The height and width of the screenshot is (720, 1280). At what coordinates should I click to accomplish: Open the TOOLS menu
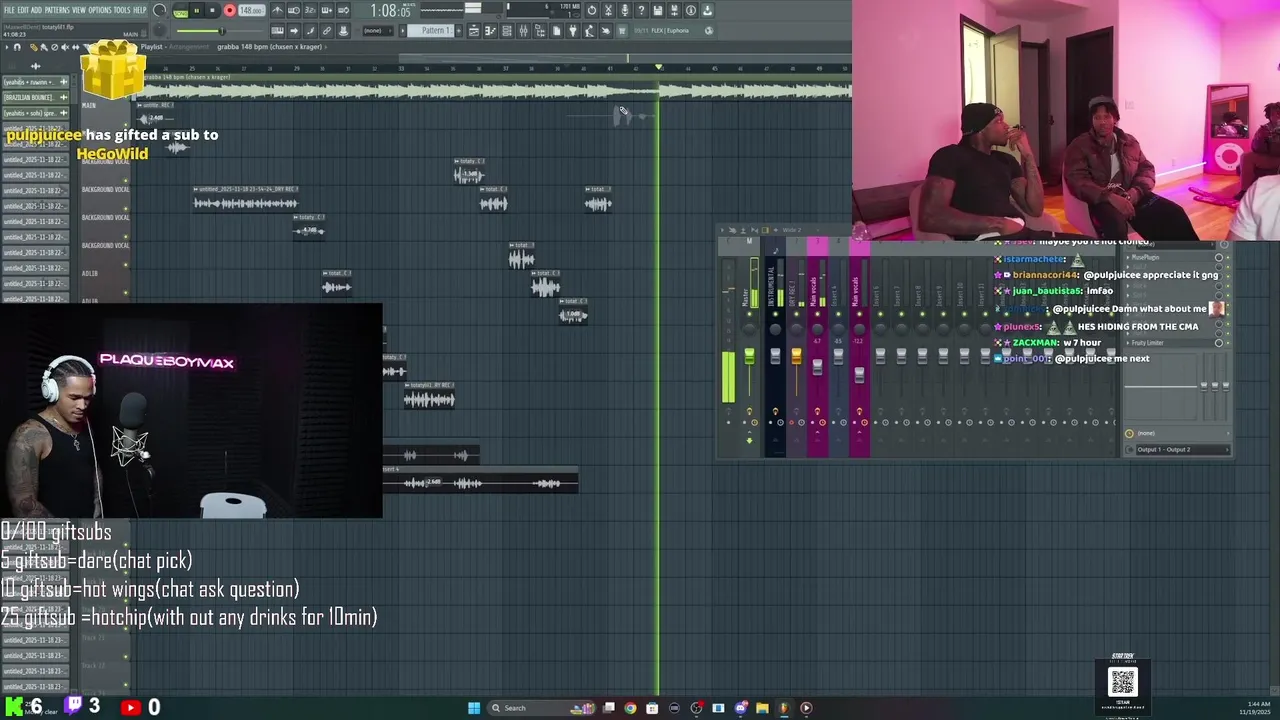121,10
